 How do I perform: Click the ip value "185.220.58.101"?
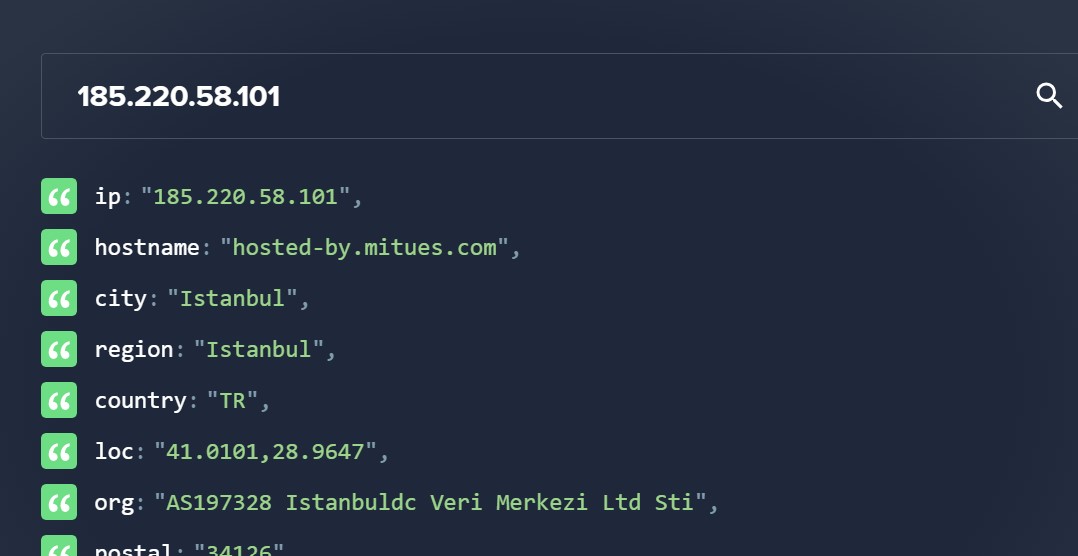point(245,197)
